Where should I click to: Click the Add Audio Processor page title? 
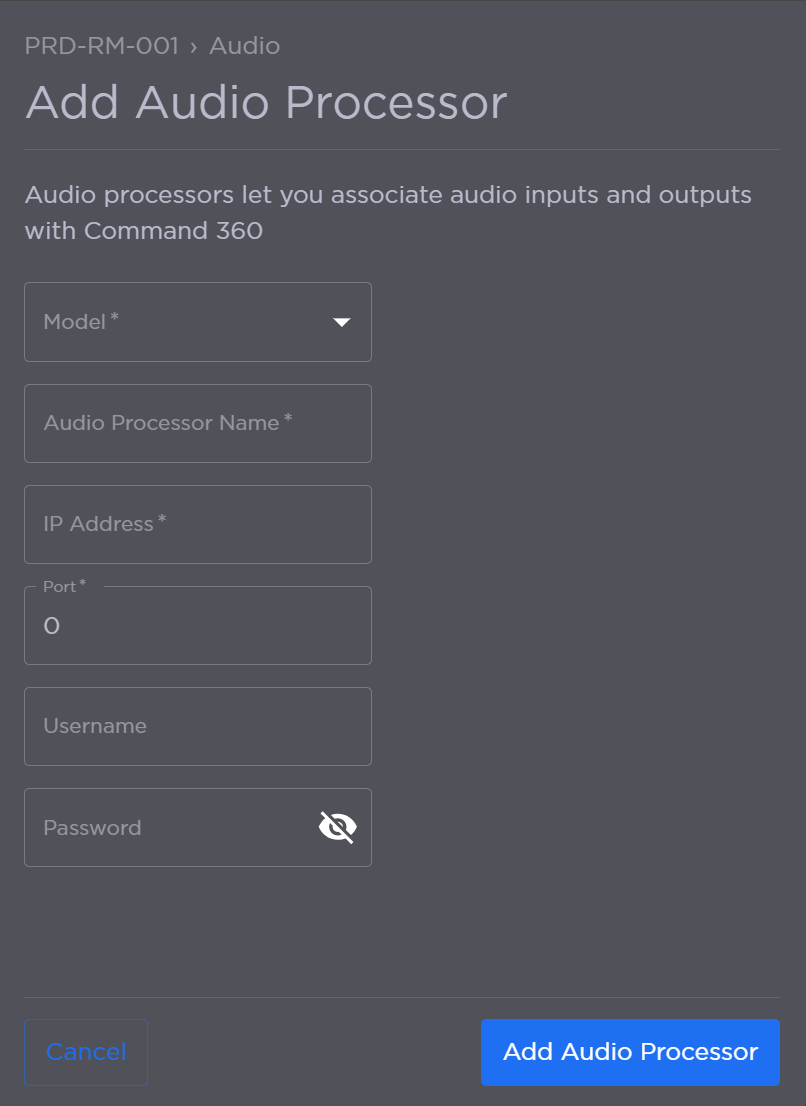click(266, 102)
